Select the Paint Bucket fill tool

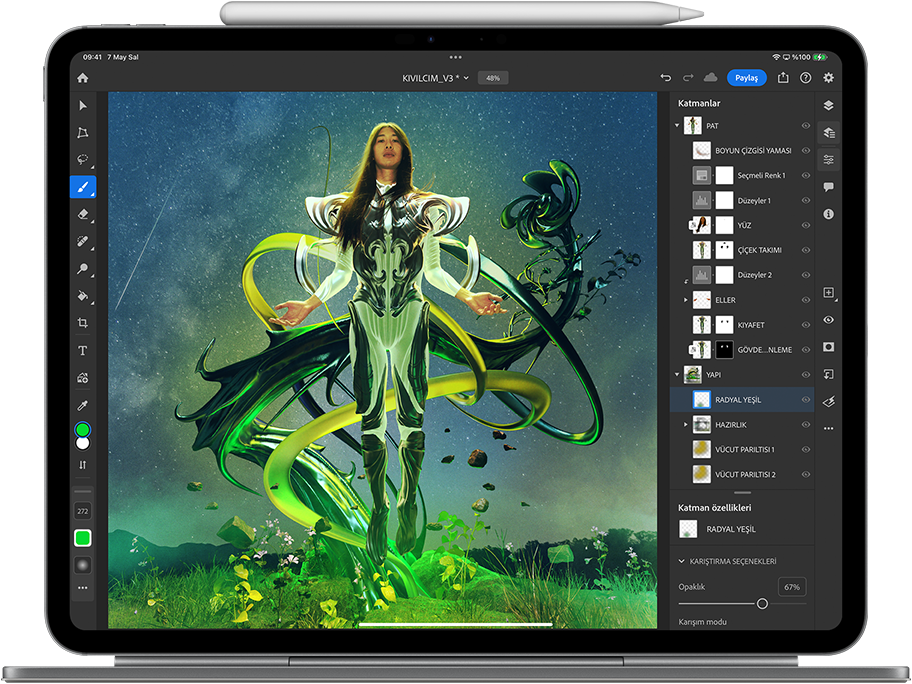[x=83, y=295]
